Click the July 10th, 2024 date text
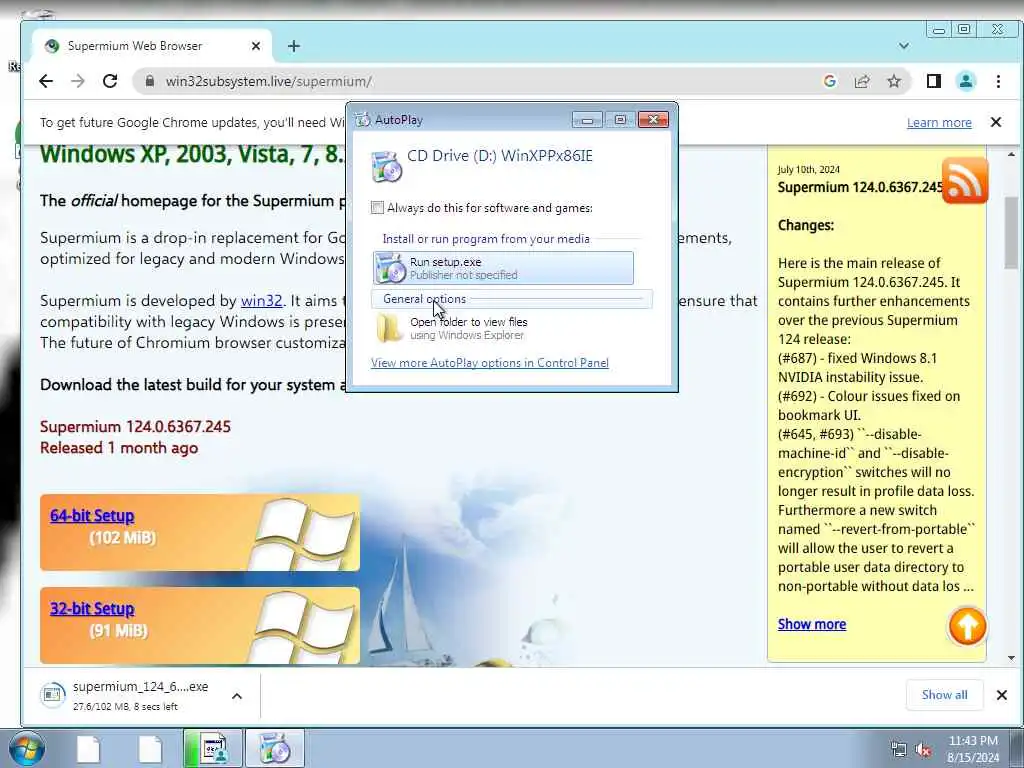 [808, 169]
